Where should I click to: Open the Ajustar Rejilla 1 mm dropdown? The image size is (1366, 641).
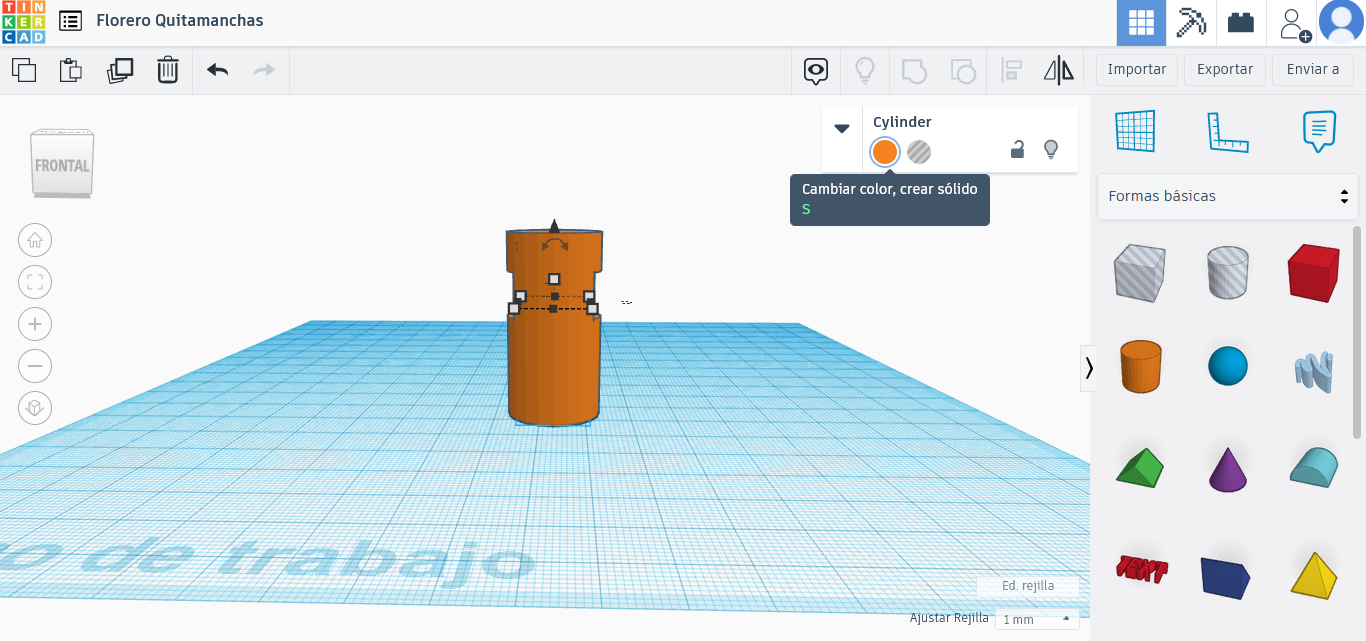point(1037,619)
